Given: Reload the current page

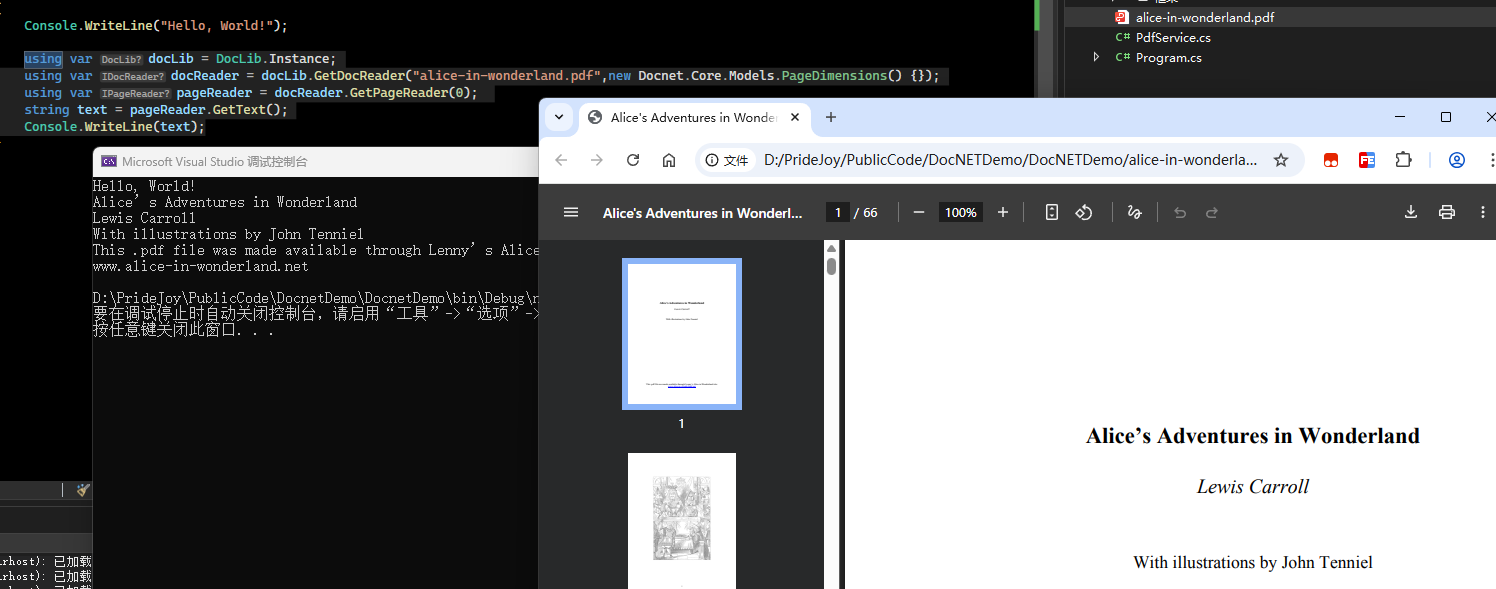Looking at the screenshot, I should click(x=633, y=159).
